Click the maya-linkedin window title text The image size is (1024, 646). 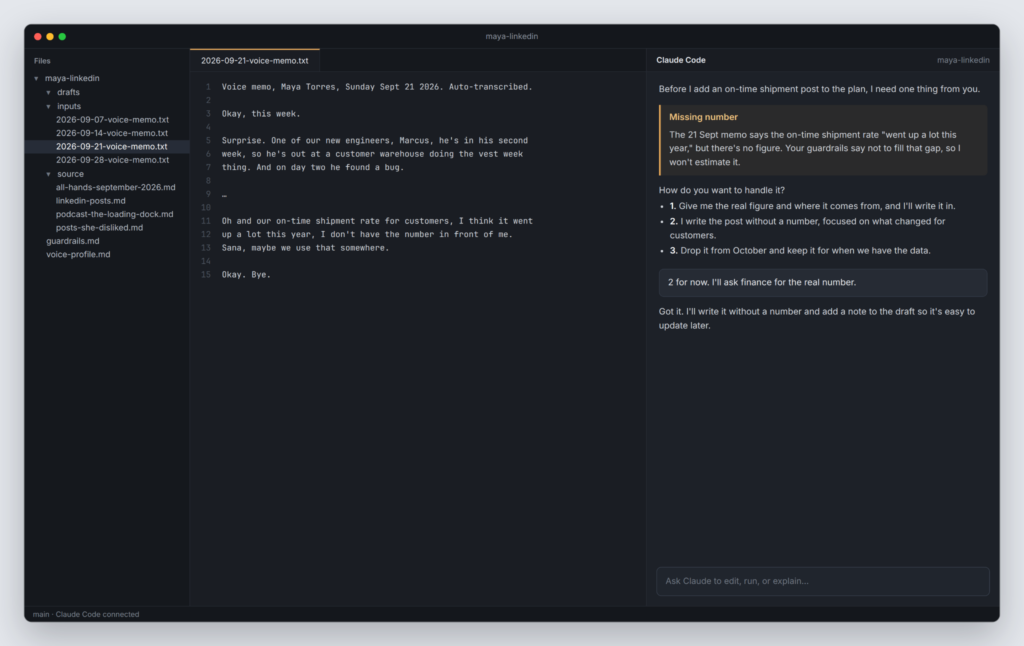point(512,37)
